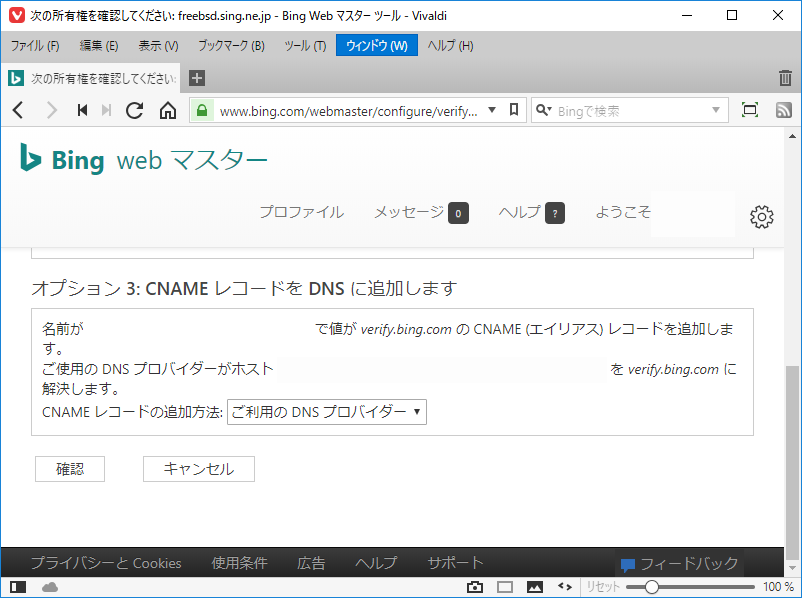Toggle the side panel icon in status bar
Image resolution: width=802 pixels, height=598 pixels.
pyautogui.click(x=18, y=587)
